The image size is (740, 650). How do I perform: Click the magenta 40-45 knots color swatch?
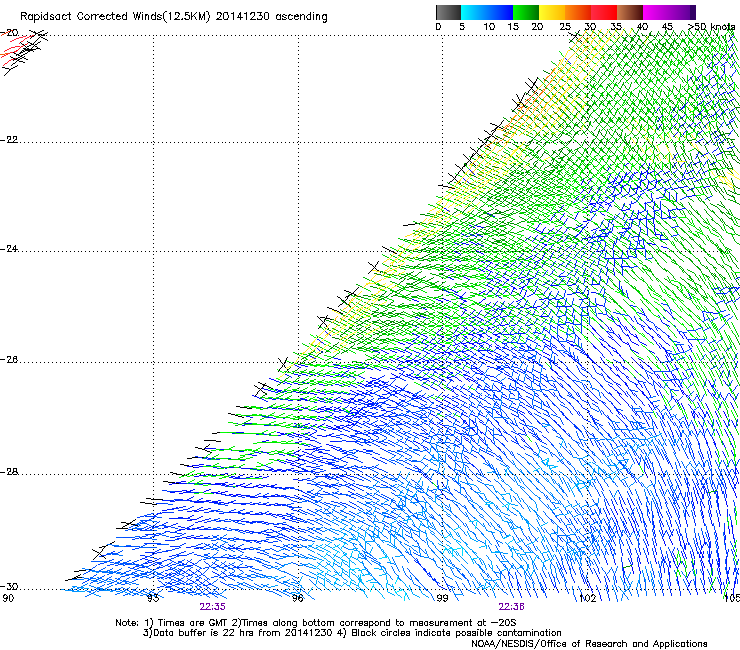656,12
